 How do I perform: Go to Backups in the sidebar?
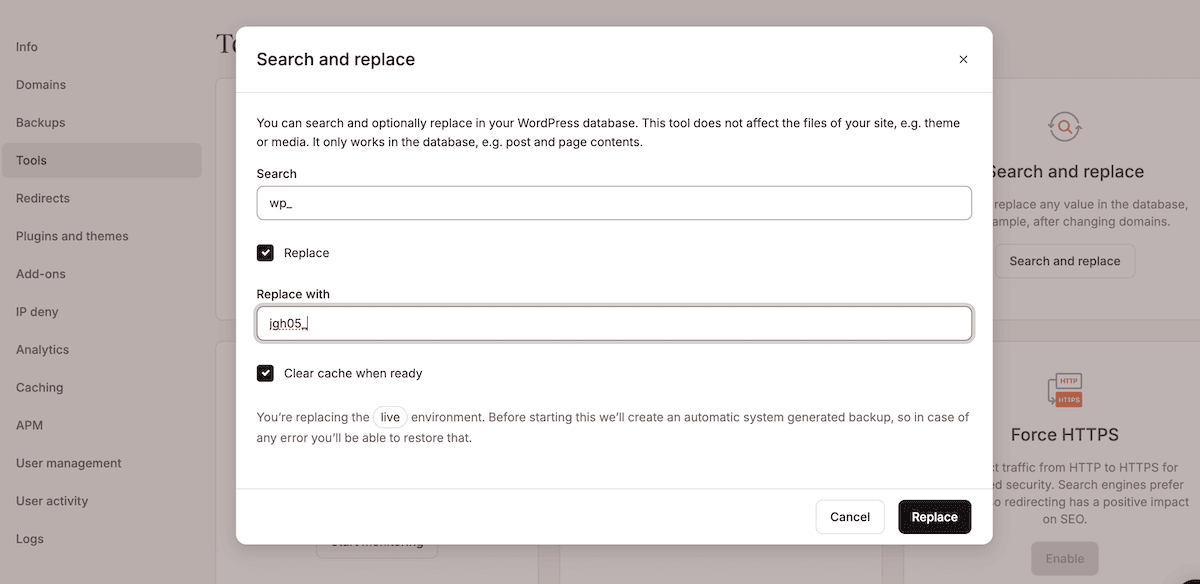(40, 123)
